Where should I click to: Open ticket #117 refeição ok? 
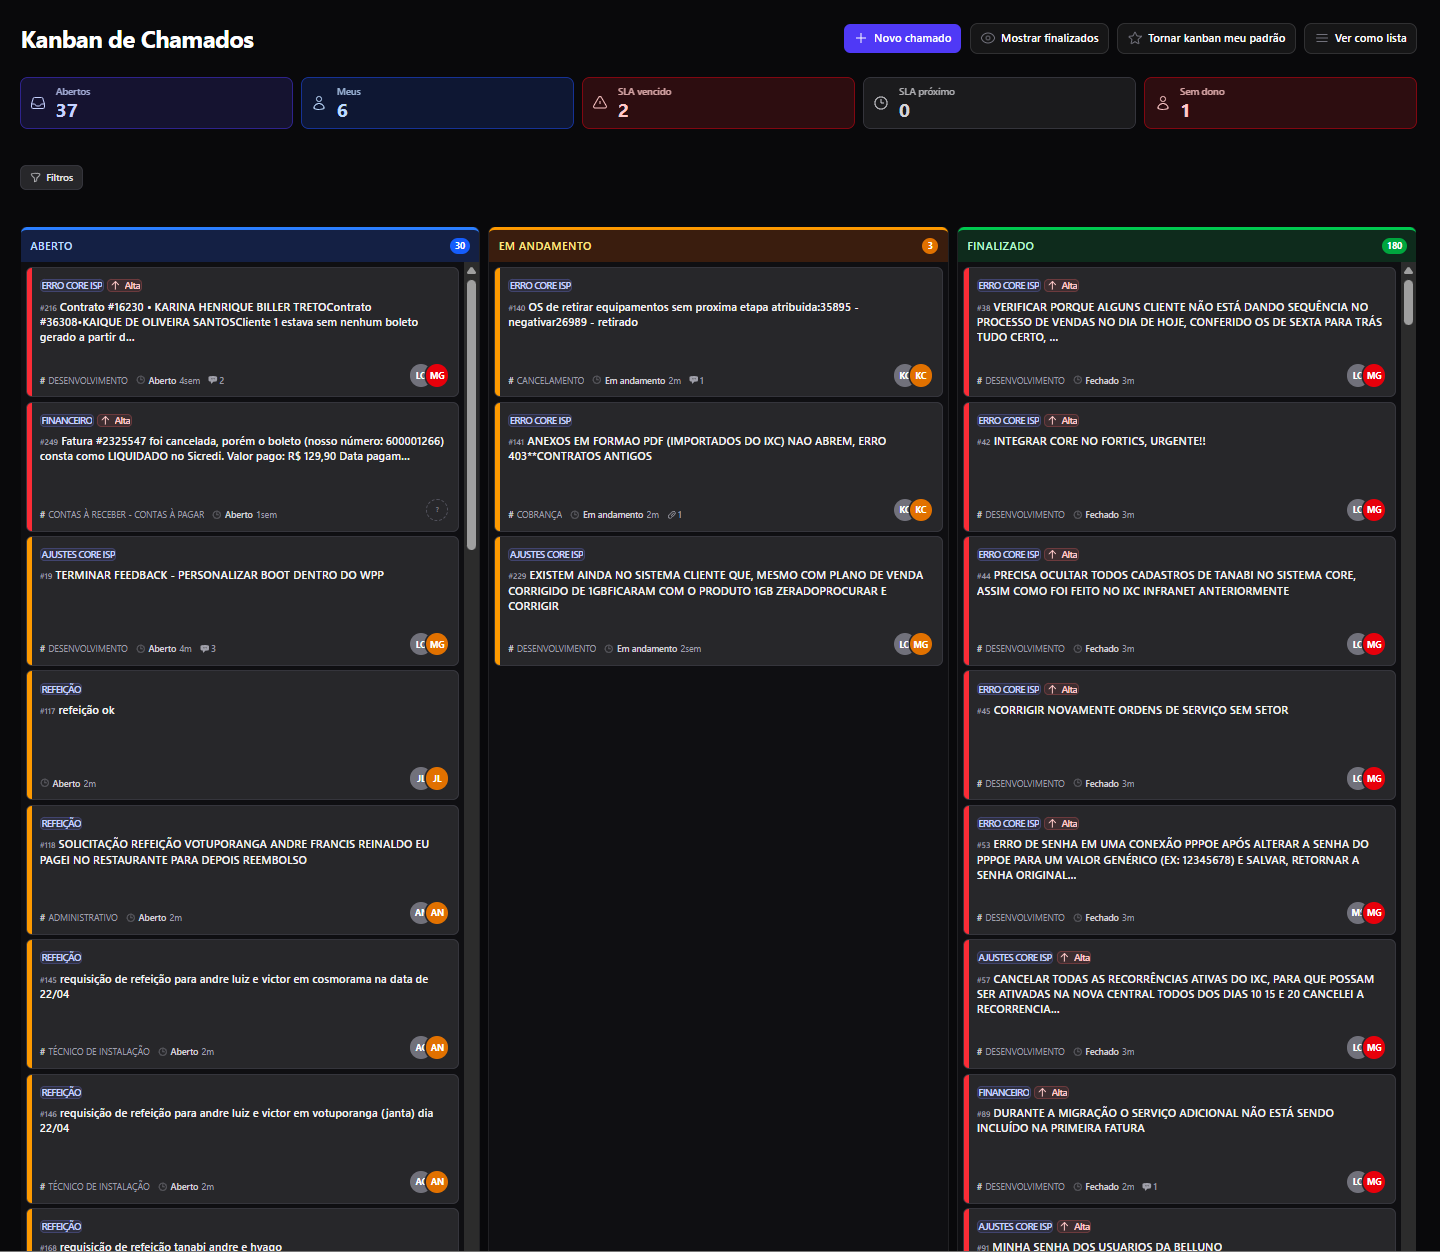coord(243,735)
